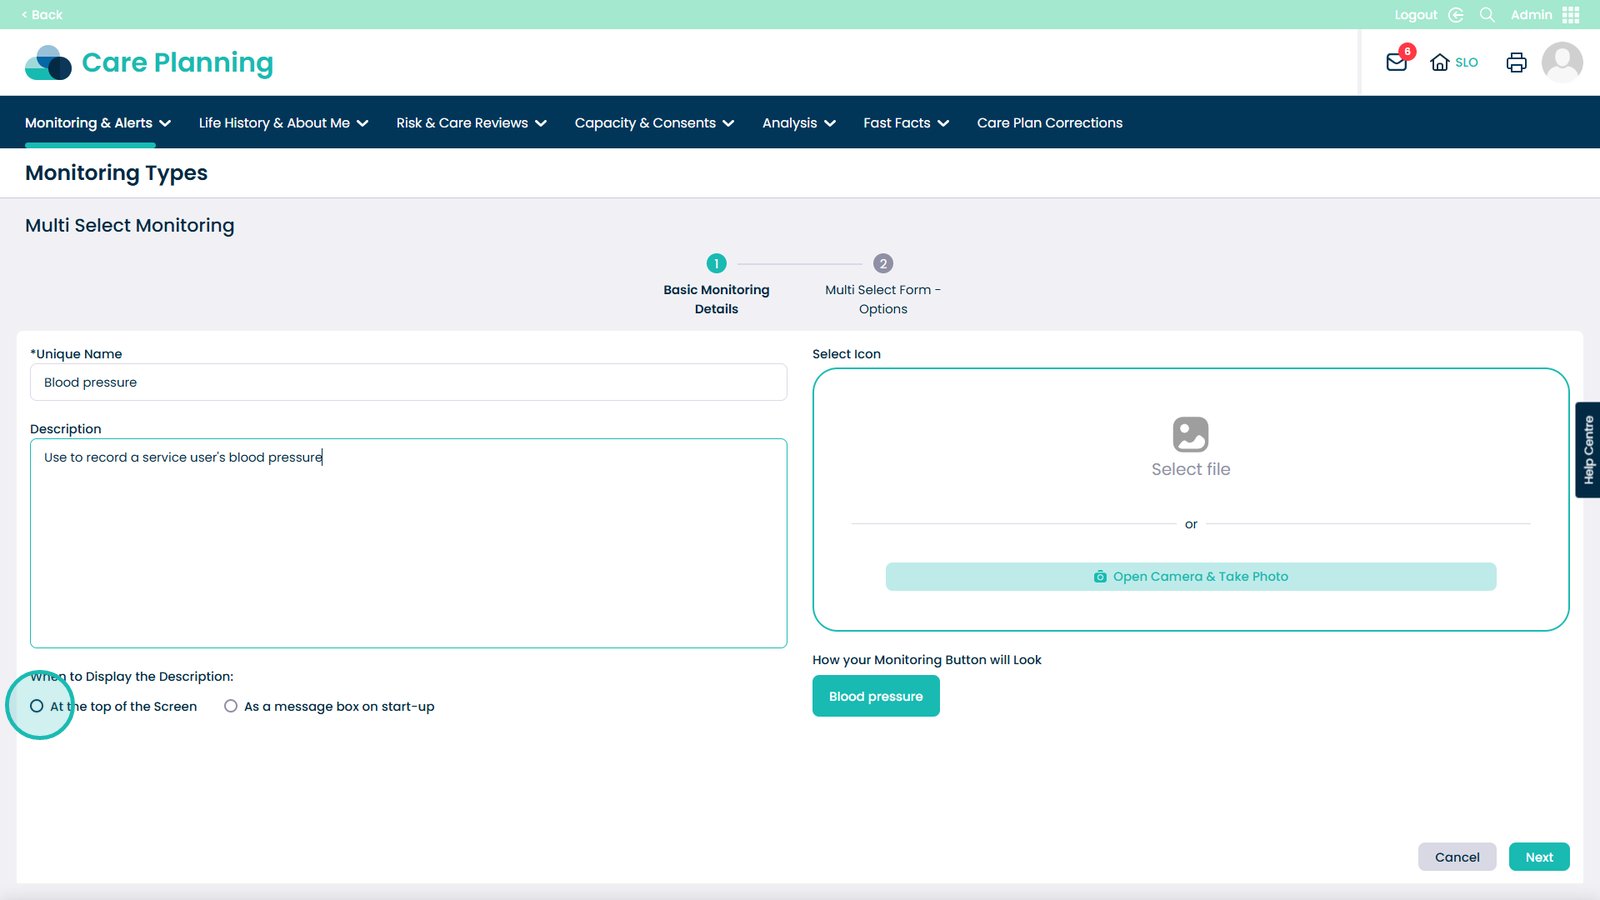This screenshot has width=1600, height=900.
Task: Go to step 2 Multi Select Form Options
Action: pos(882,264)
